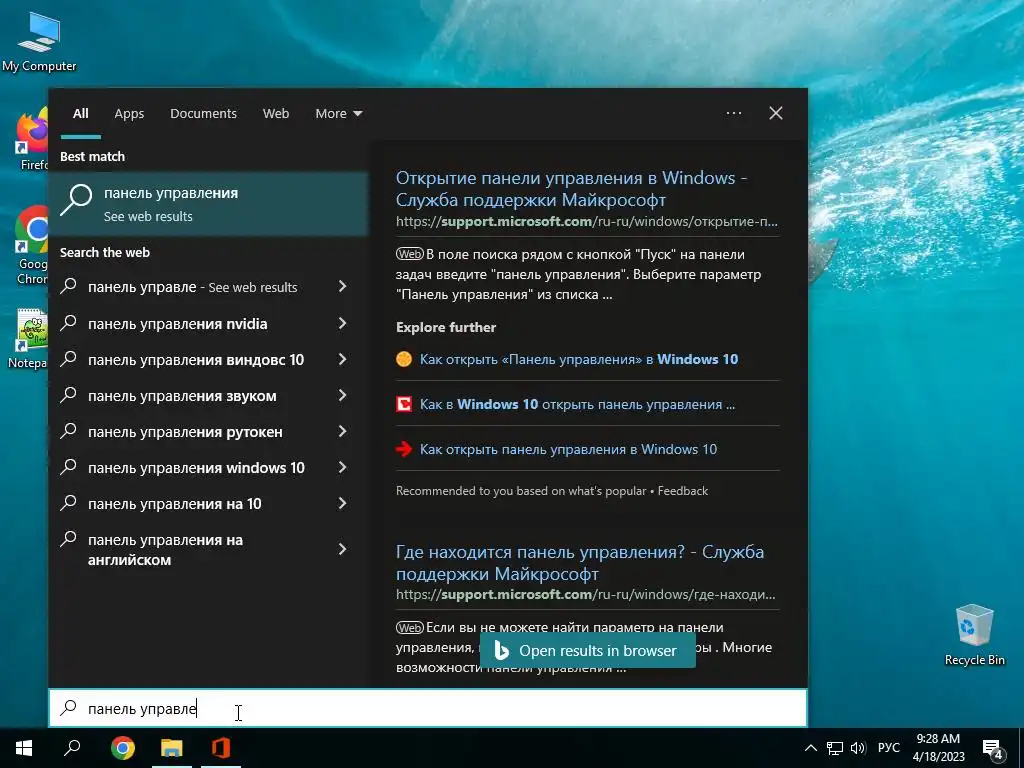The image size is (1024, 768).
Task: Open Recycle Bin on desktop
Action: click(974, 635)
